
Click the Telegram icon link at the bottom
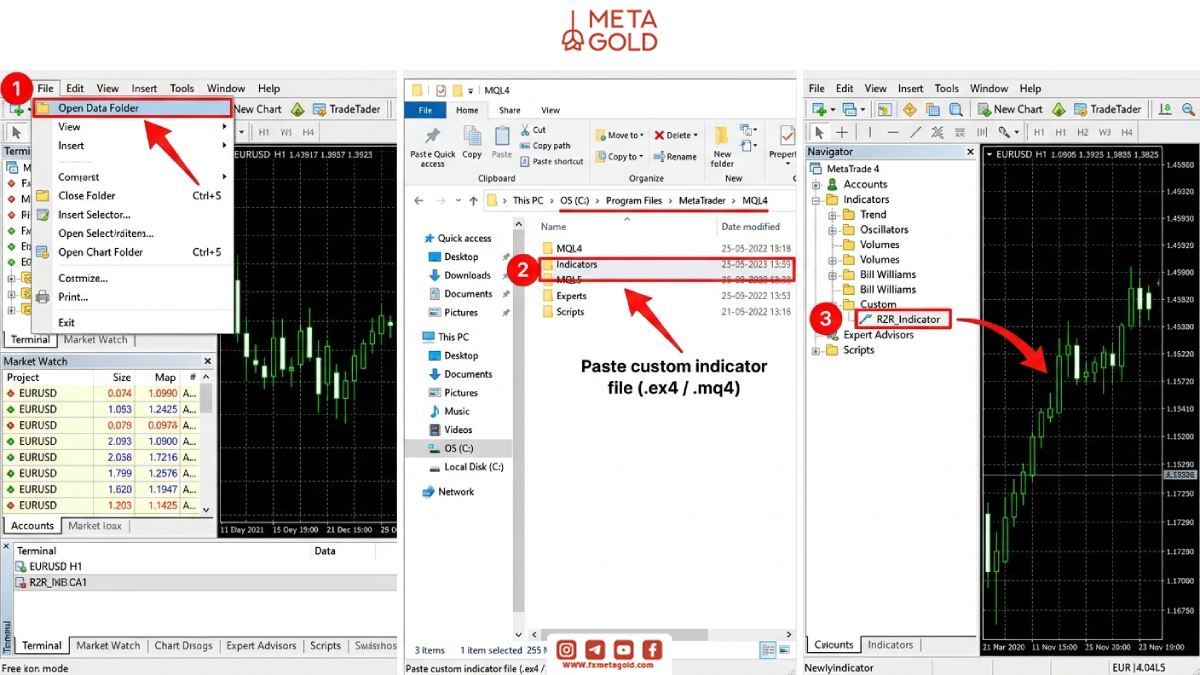(x=595, y=650)
